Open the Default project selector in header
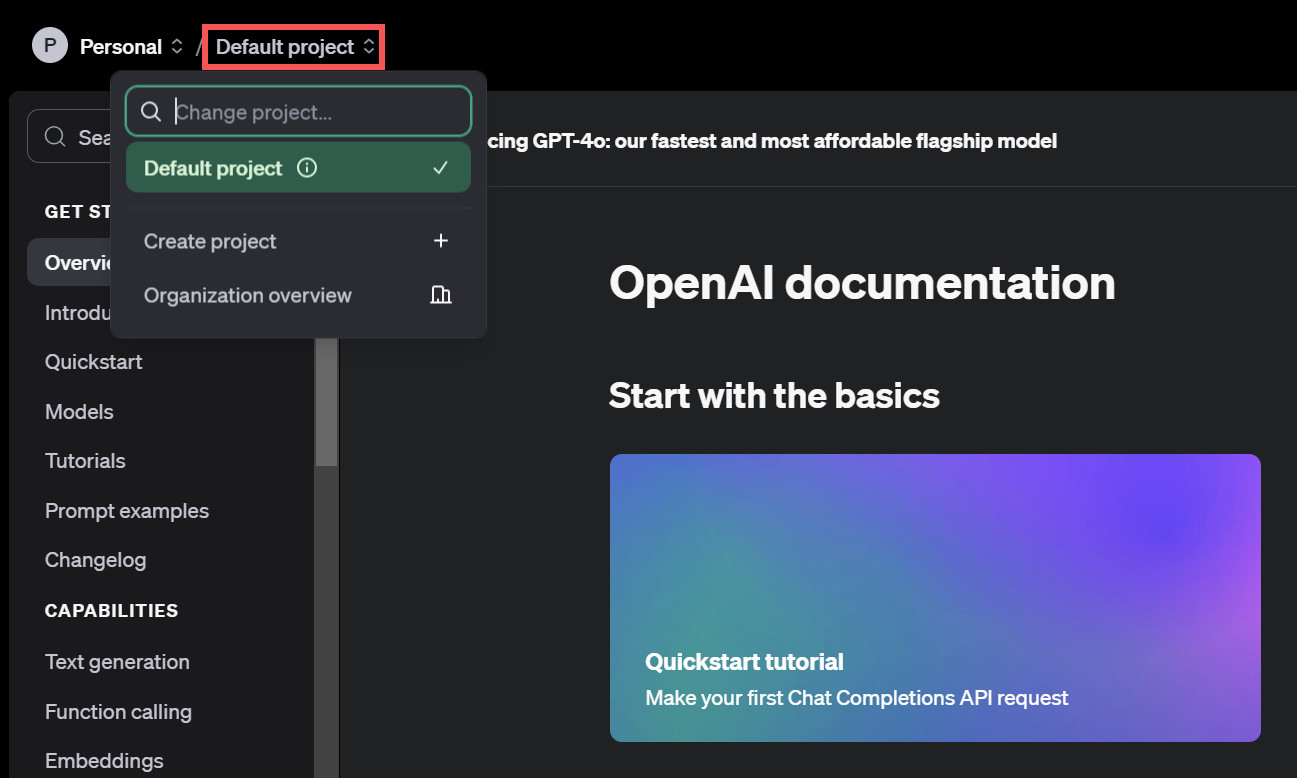Image resolution: width=1297 pixels, height=778 pixels. coord(295,47)
